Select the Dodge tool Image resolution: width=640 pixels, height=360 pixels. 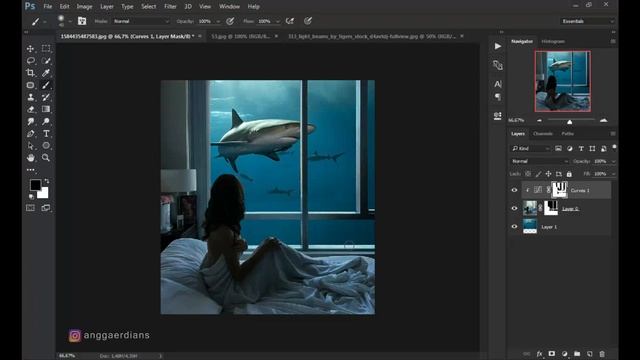coord(46,122)
